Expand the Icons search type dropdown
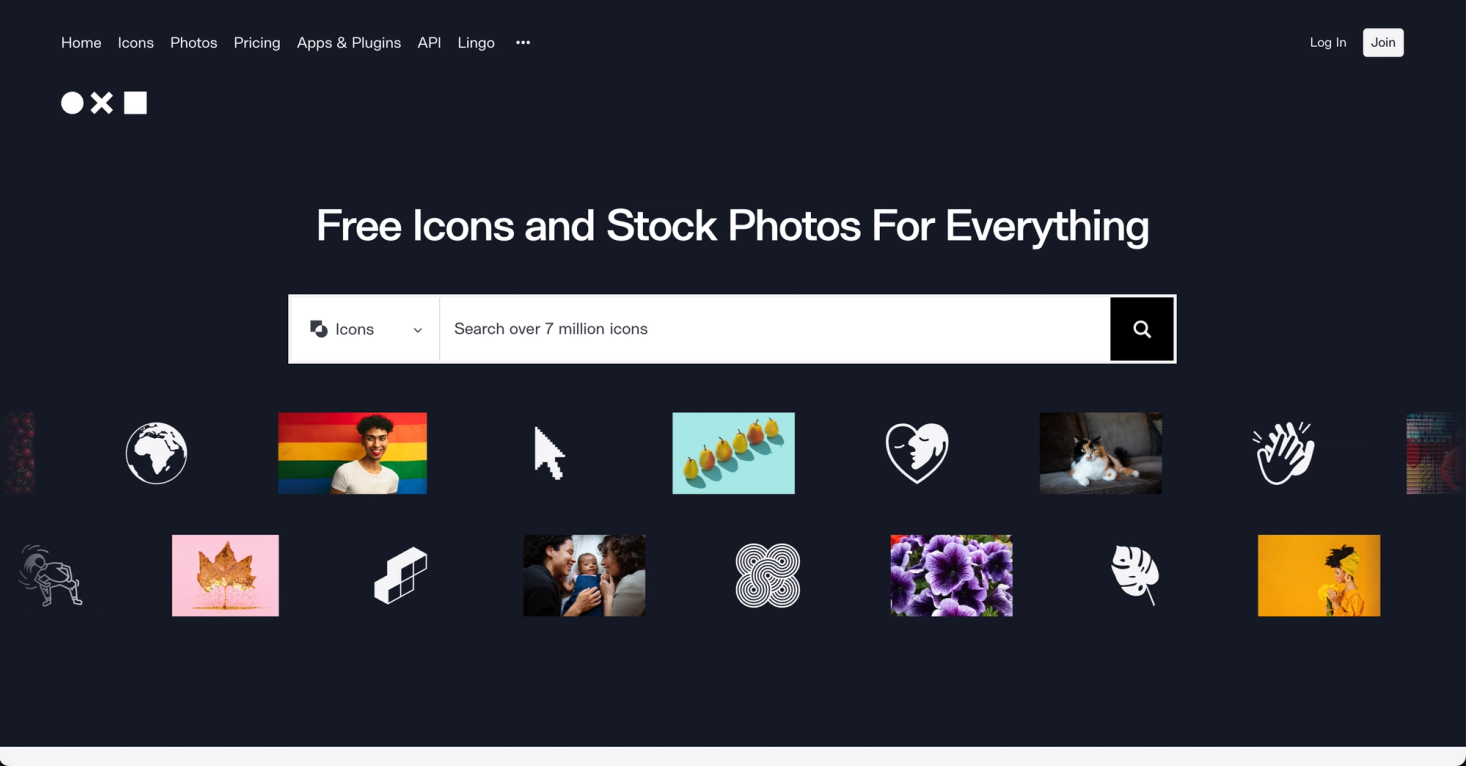Viewport: 1466px width, 766px height. (x=365, y=329)
